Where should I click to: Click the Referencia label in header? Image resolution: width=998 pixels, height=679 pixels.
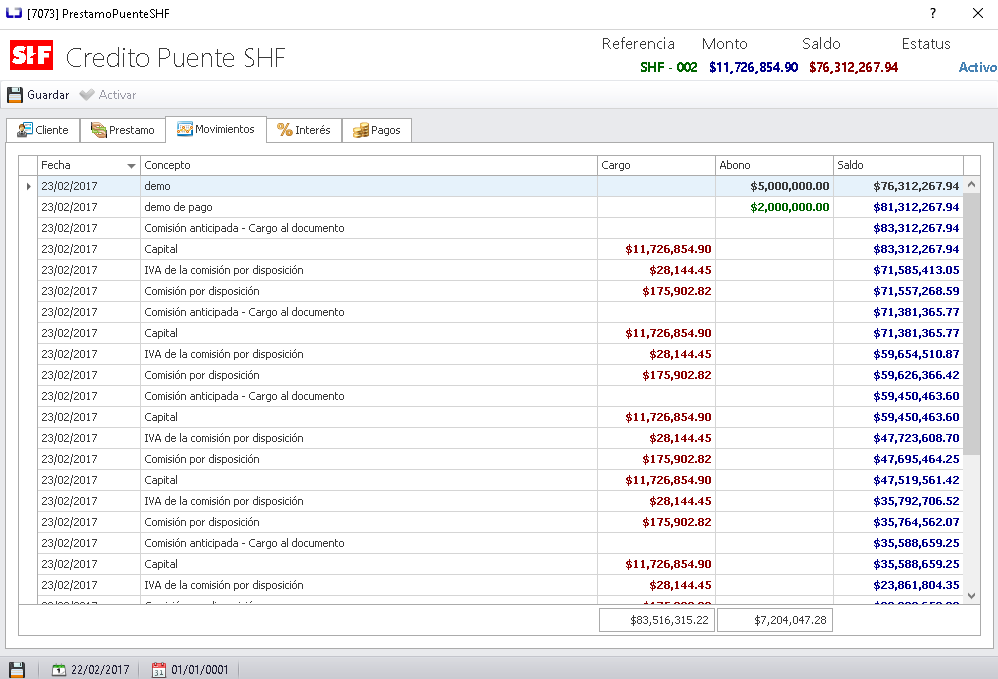[638, 44]
